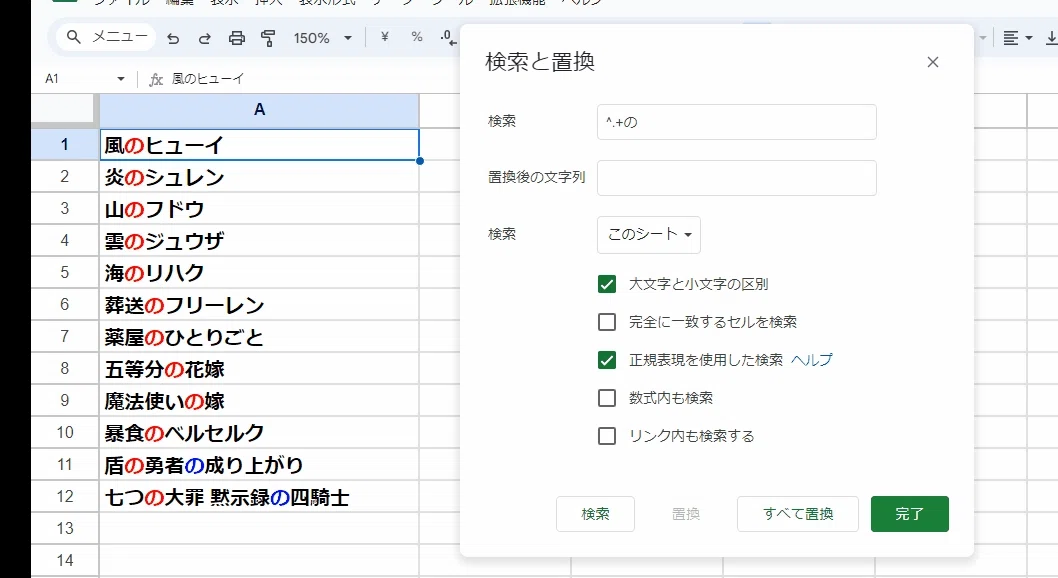Viewport: 1058px width, 578px height.
Task: Select cell 海のリハク
Action: [259, 272]
